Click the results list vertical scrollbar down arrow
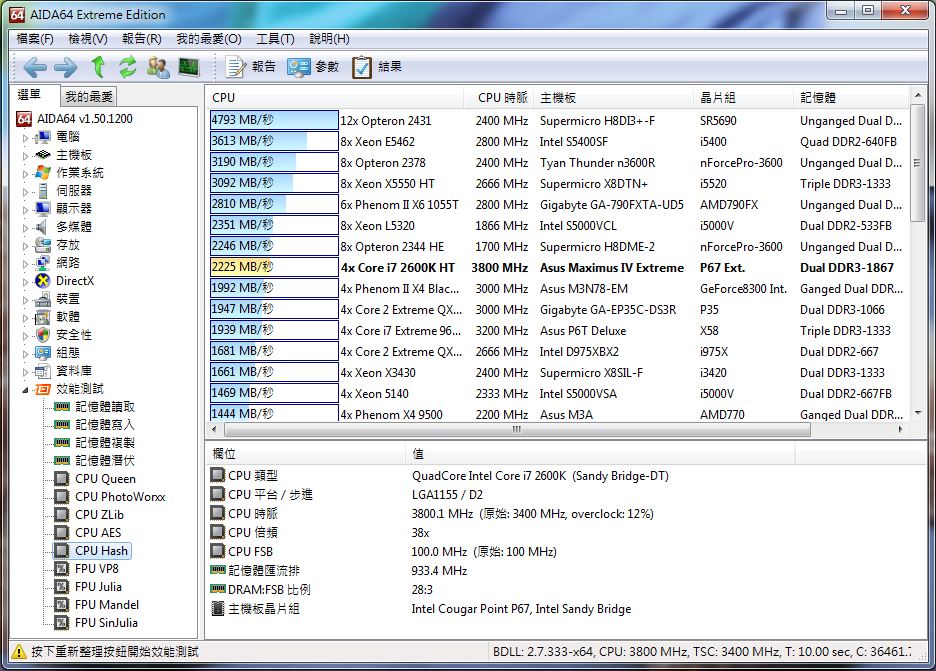The image size is (936, 671). [x=918, y=413]
